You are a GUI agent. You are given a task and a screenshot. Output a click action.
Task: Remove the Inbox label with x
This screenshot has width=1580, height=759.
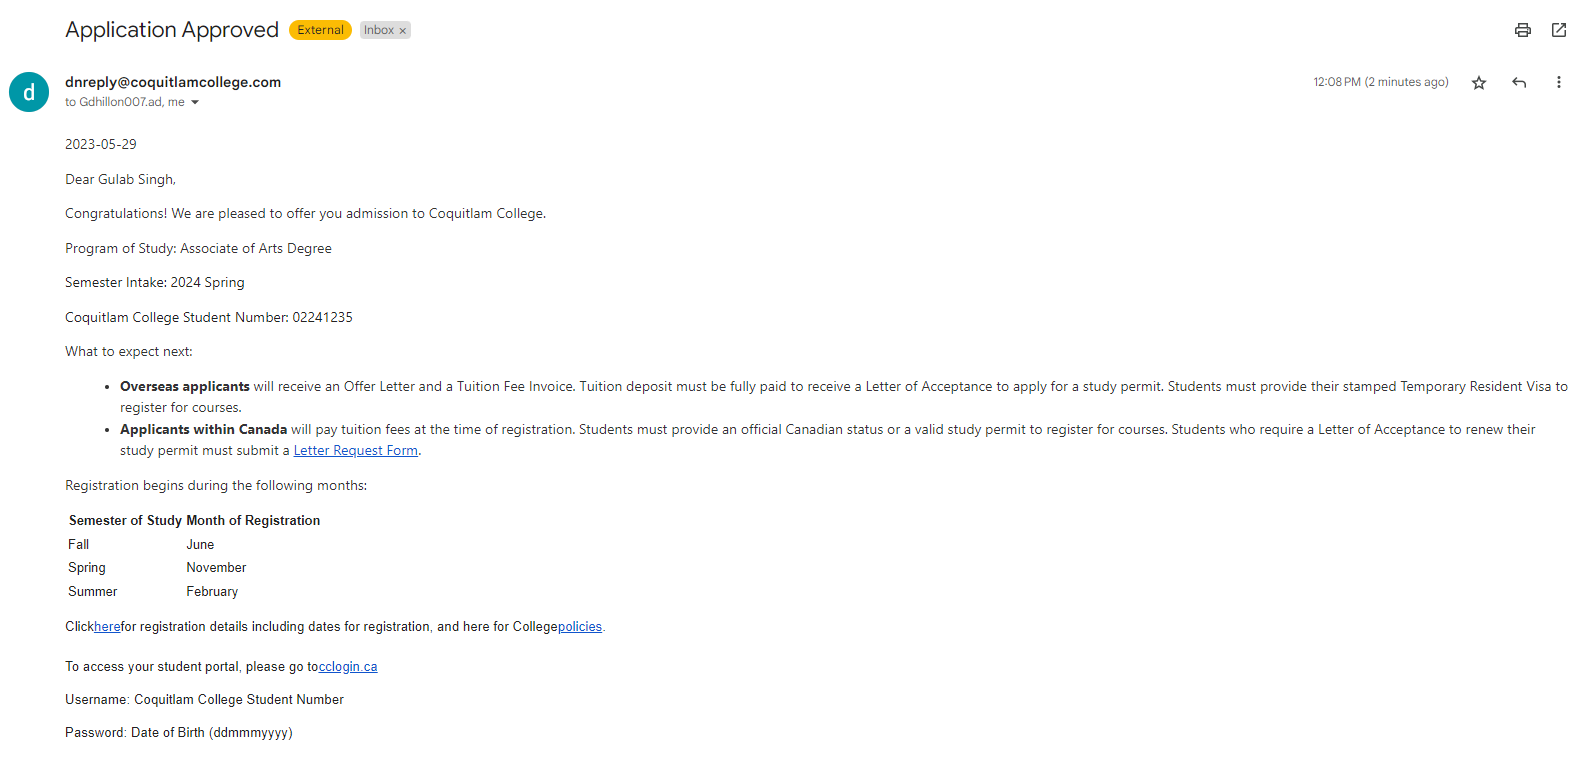[x=403, y=31]
